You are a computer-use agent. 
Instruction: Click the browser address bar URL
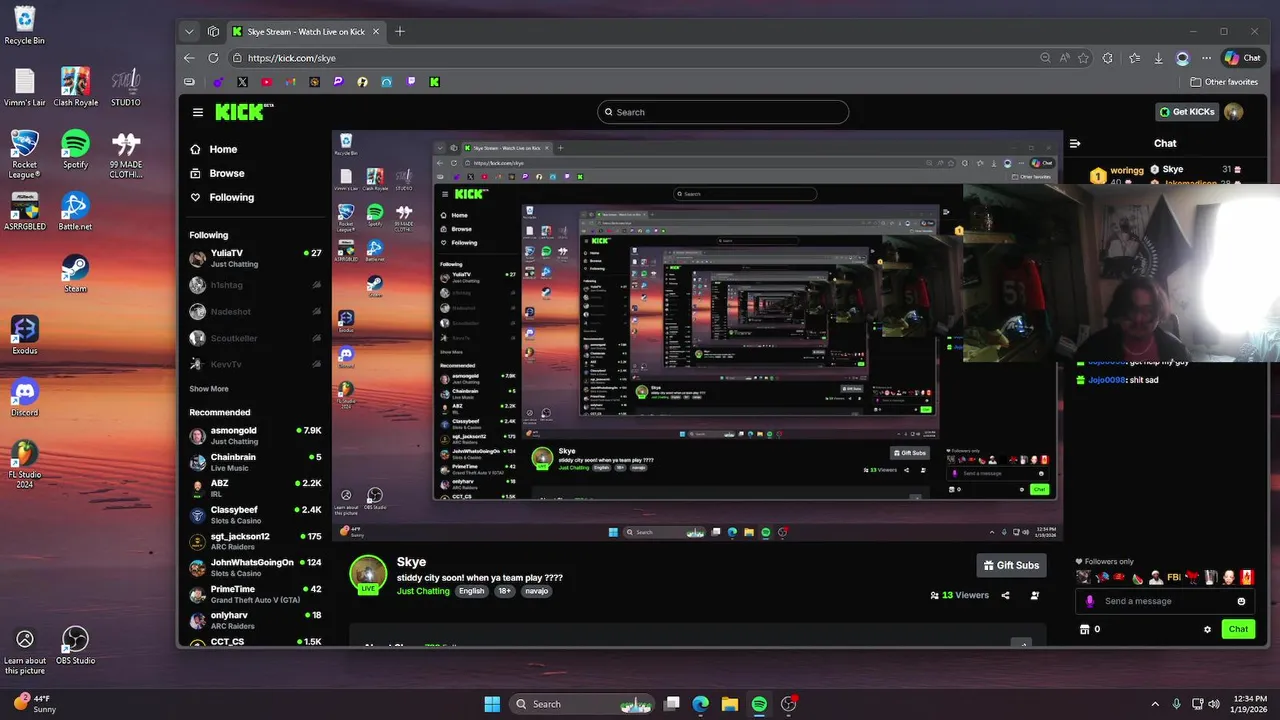click(x=292, y=58)
